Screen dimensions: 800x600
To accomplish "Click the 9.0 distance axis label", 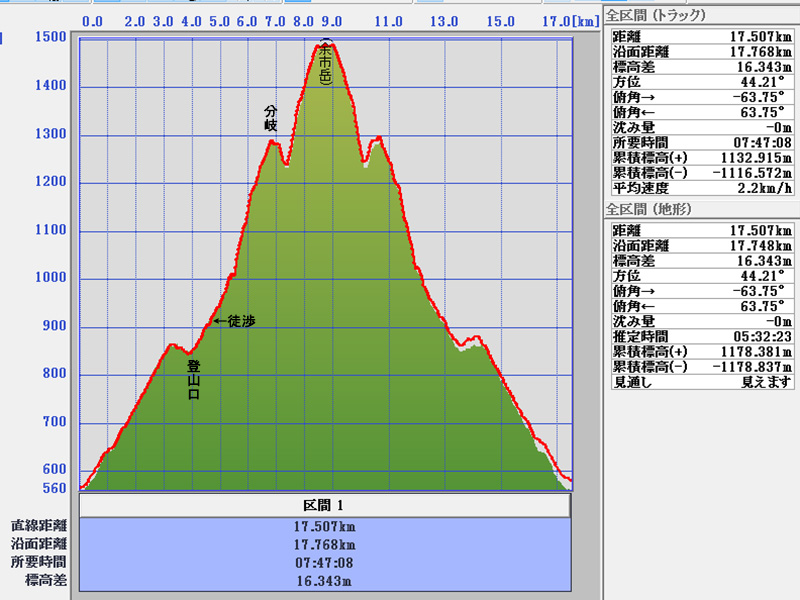I will coord(332,21).
